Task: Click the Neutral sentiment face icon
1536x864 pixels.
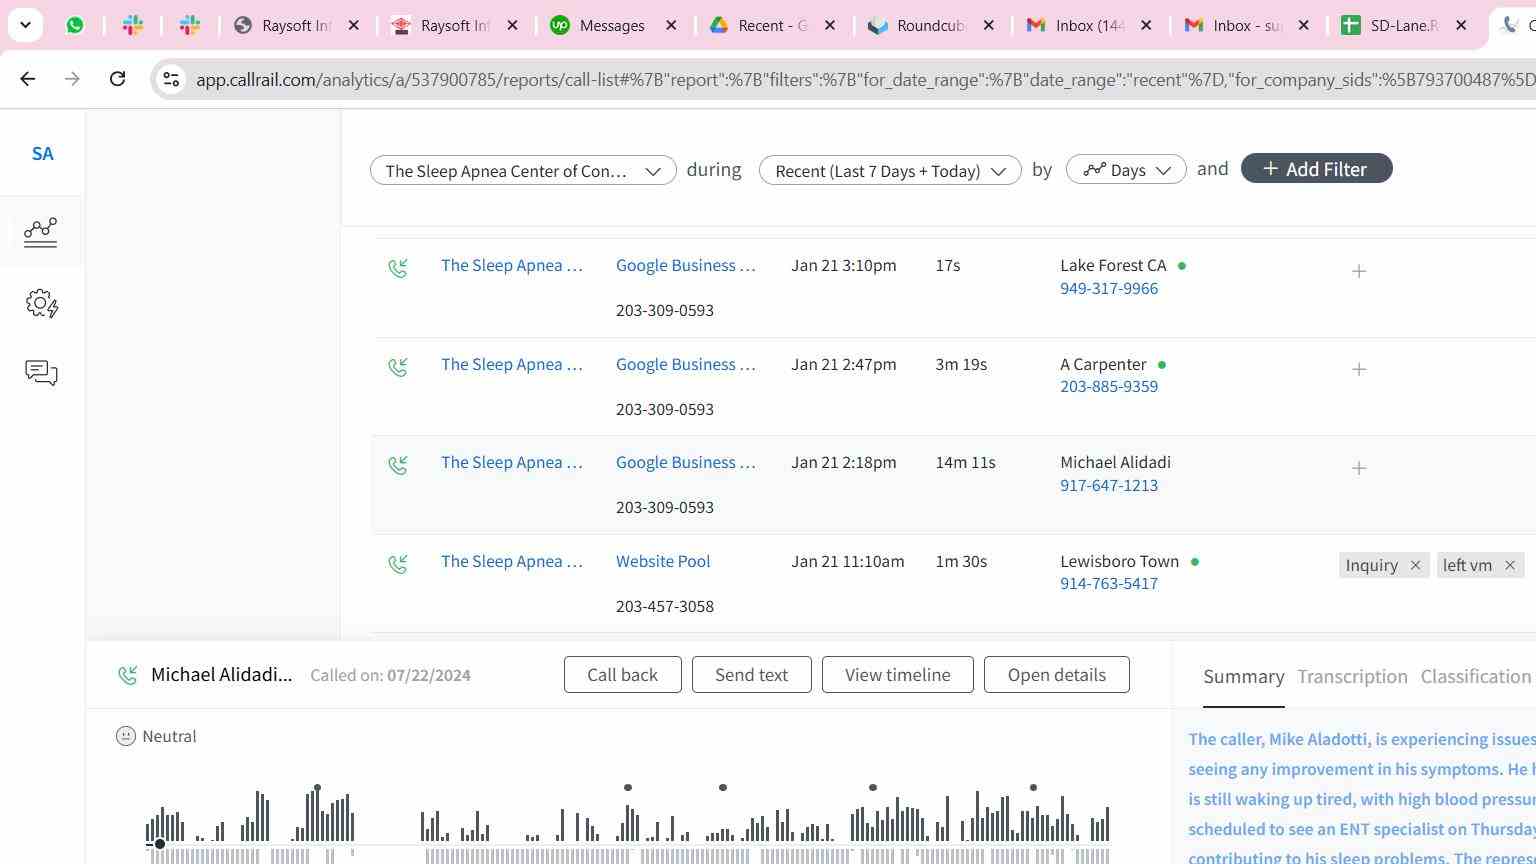Action: (126, 736)
